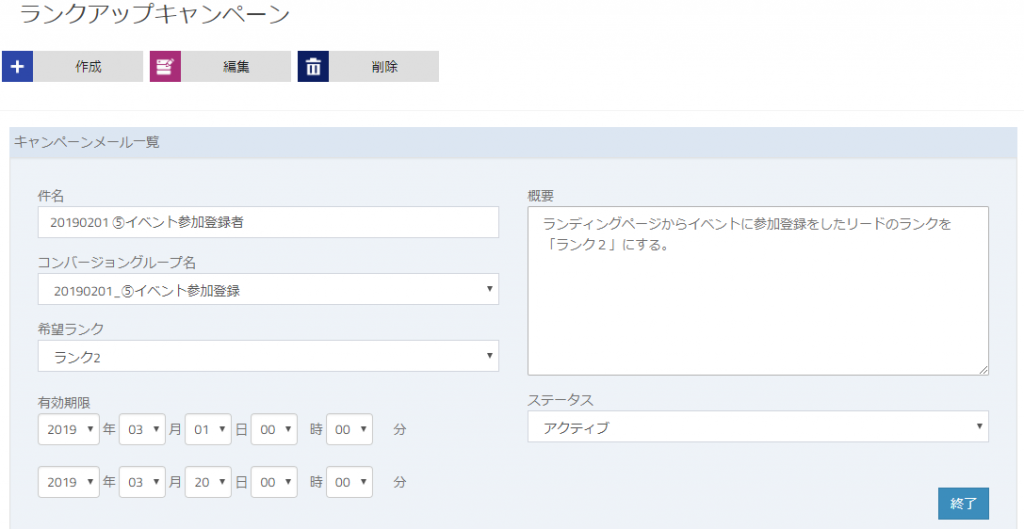Viewport: 1024px width, 529px height.
Task: Click the ランクアップキャンペーン page title
Action: tap(155, 14)
